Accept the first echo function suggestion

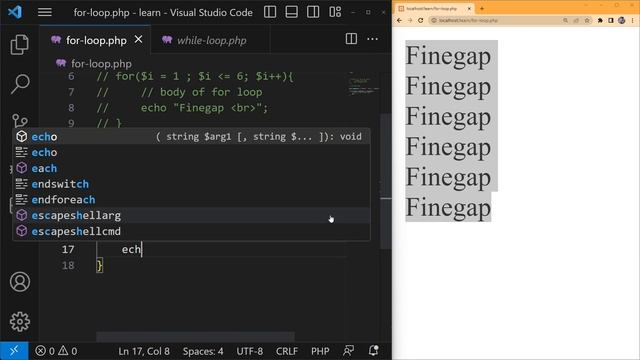click(191, 136)
